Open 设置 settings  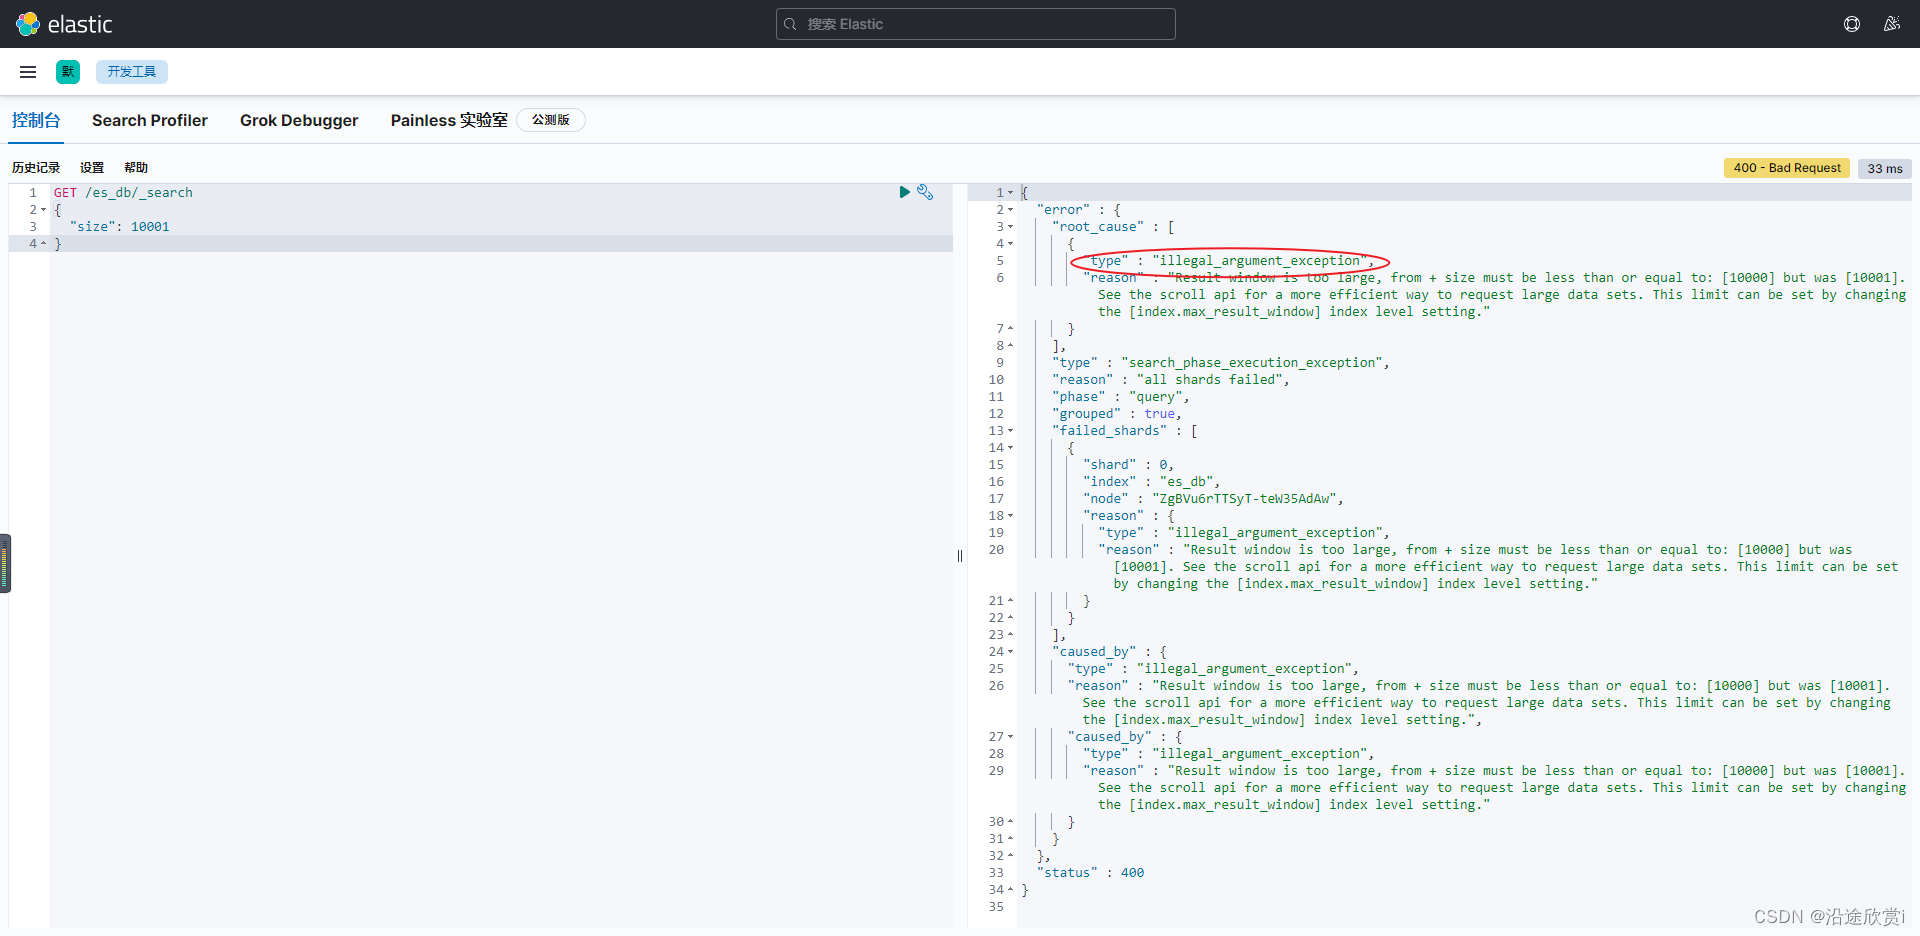92,168
